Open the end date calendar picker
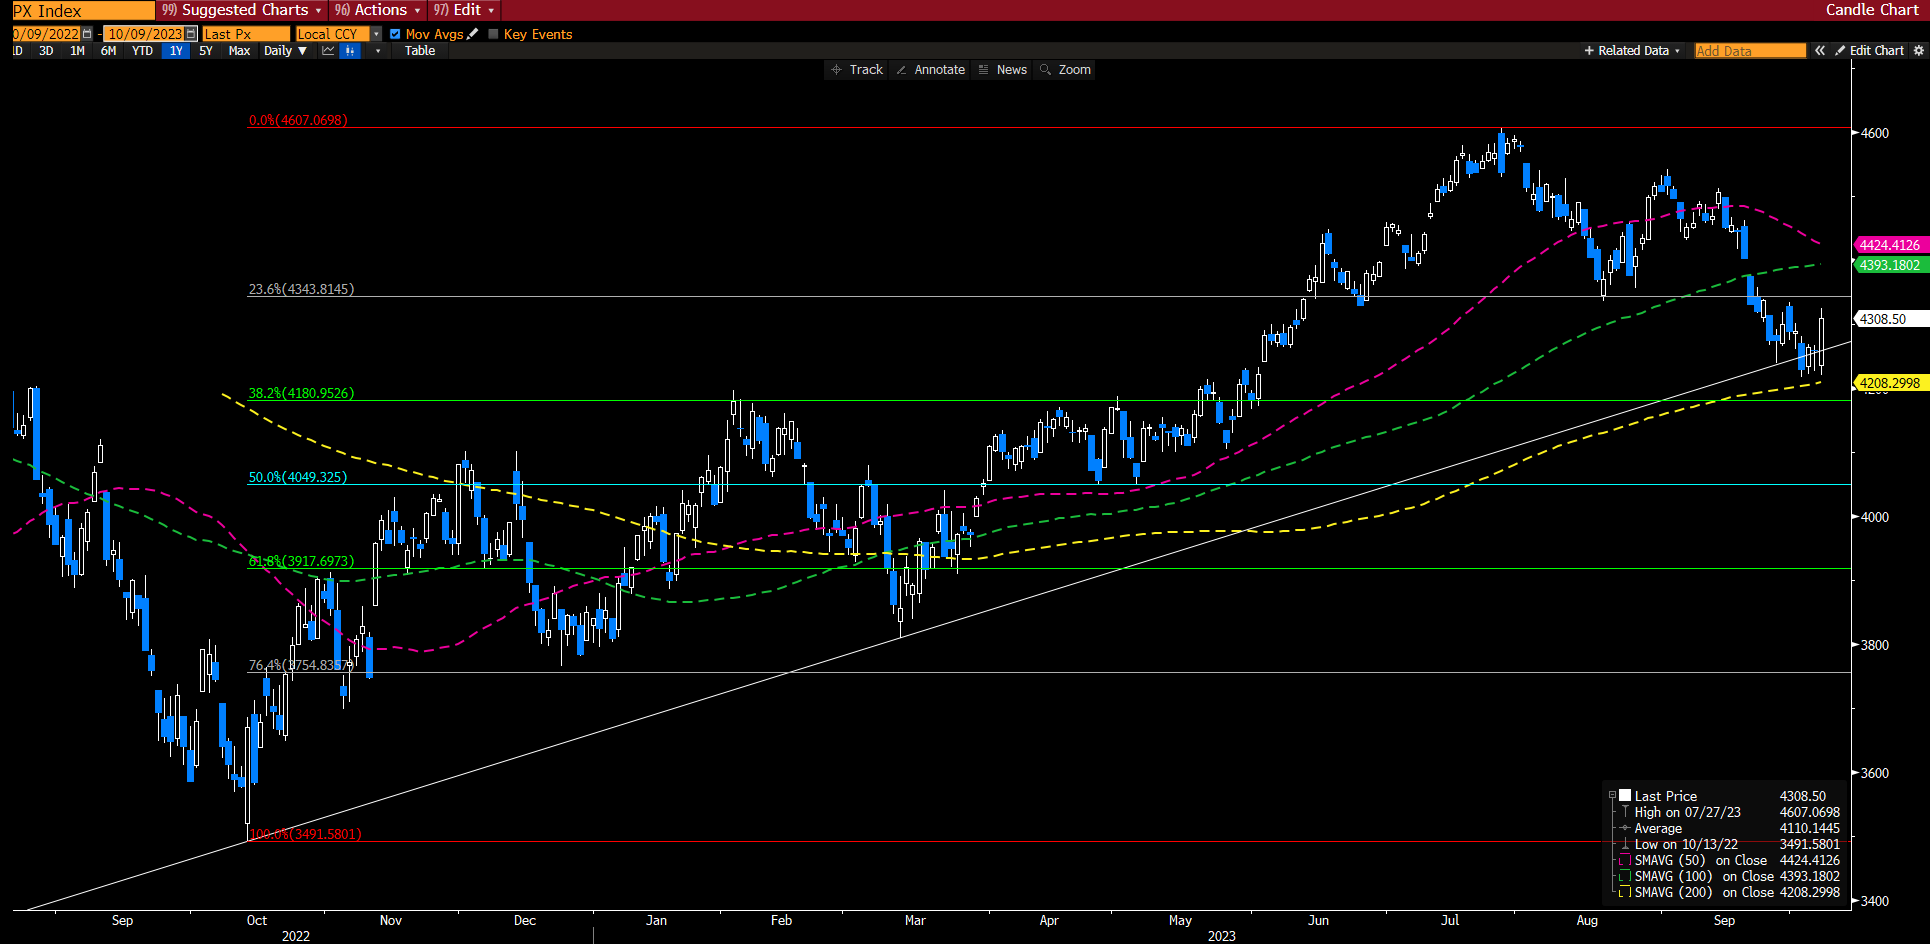 [191, 34]
